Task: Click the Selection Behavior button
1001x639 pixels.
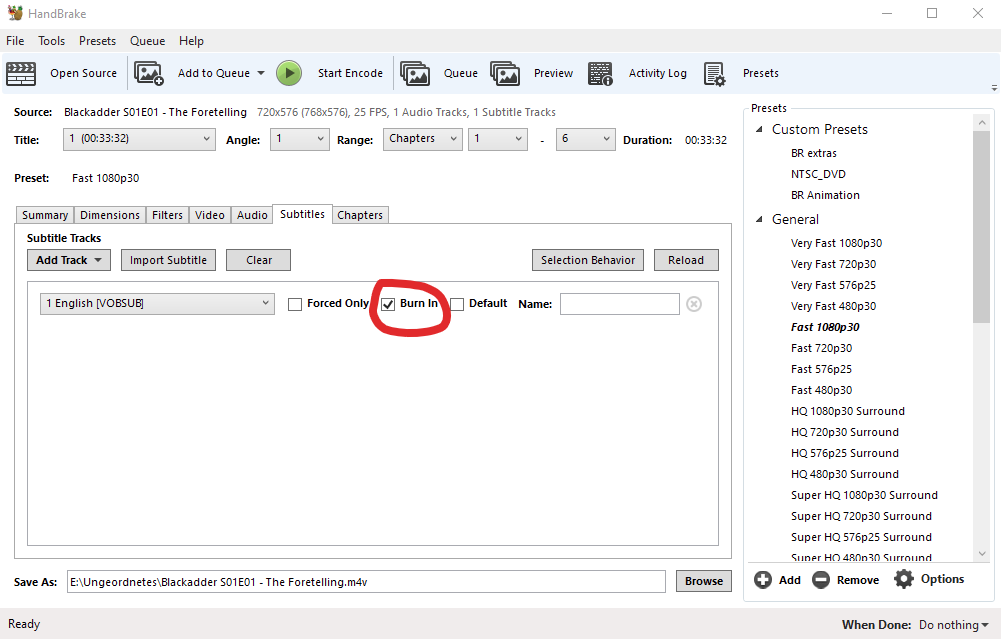Action: pos(588,260)
